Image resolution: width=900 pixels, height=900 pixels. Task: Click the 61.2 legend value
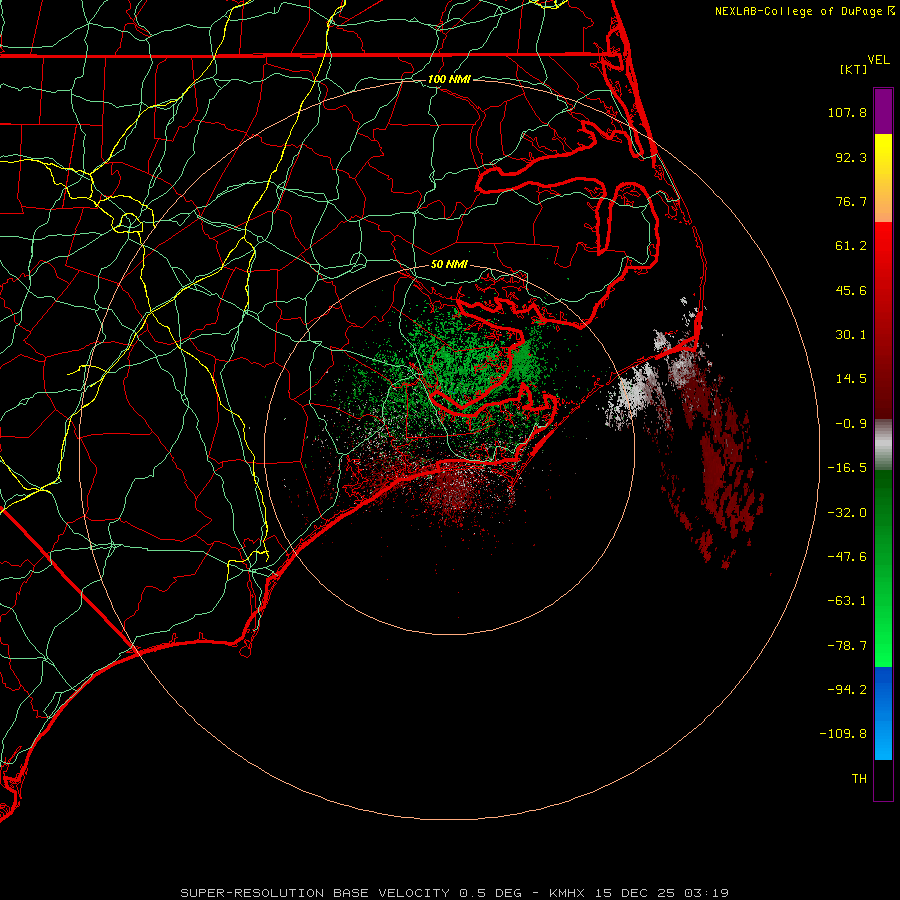(851, 246)
